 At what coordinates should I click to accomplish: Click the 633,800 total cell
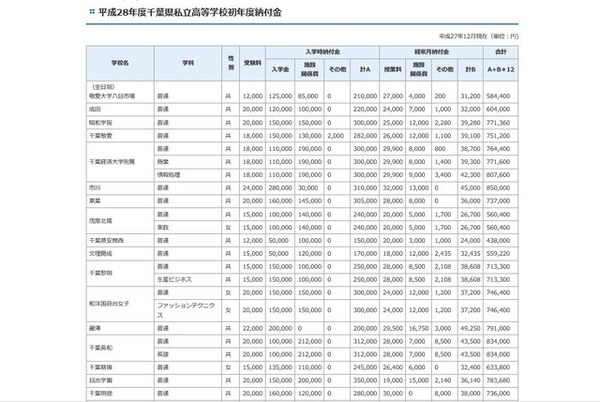(501, 367)
